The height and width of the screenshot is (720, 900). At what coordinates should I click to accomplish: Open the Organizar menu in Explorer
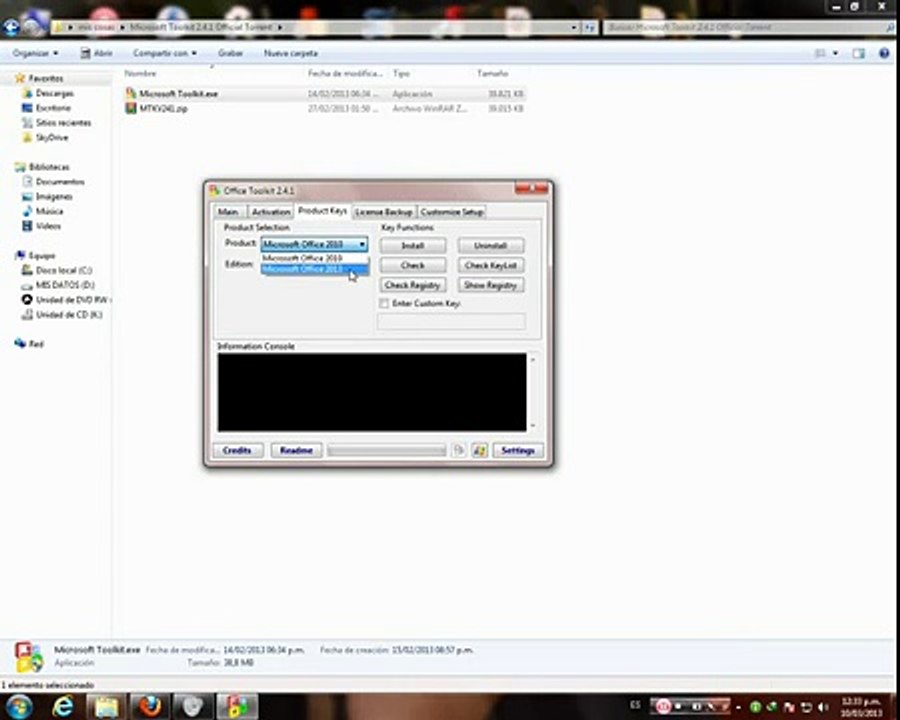tap(36, 53)
